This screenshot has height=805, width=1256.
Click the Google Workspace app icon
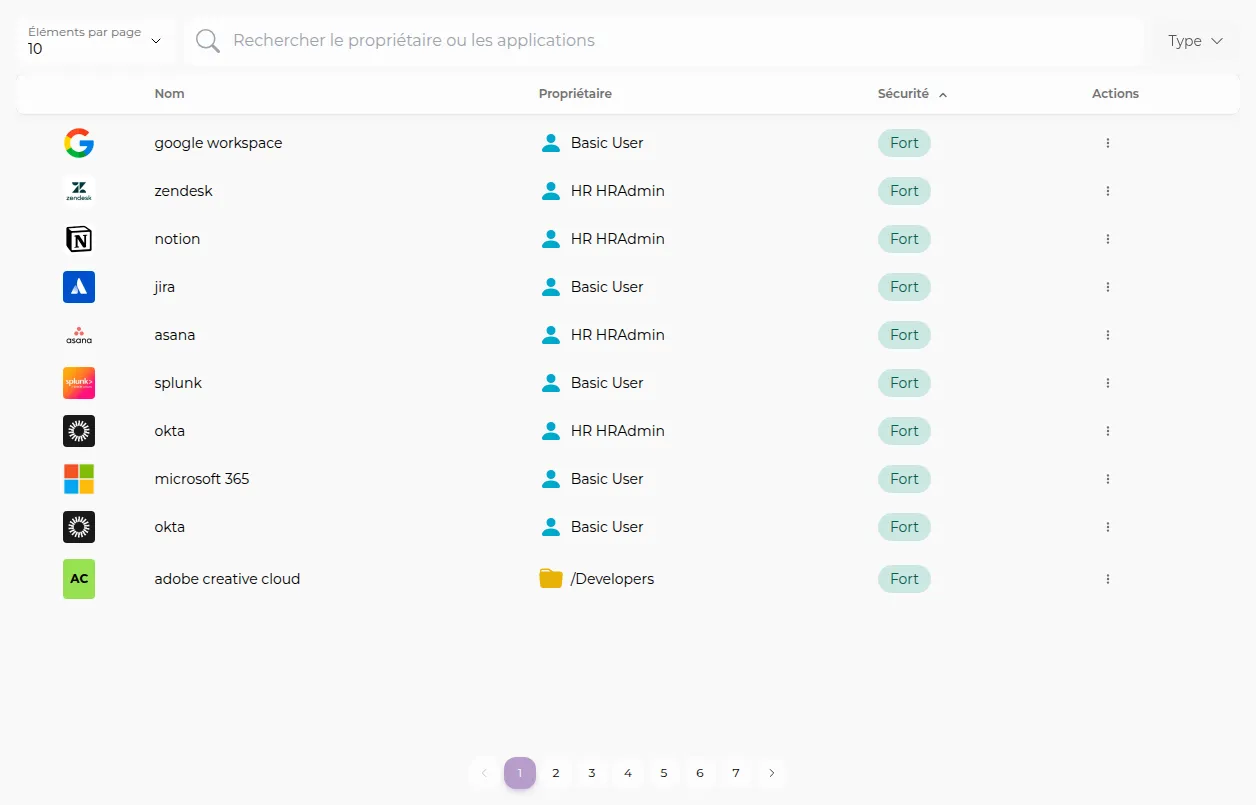coord(79,143)
